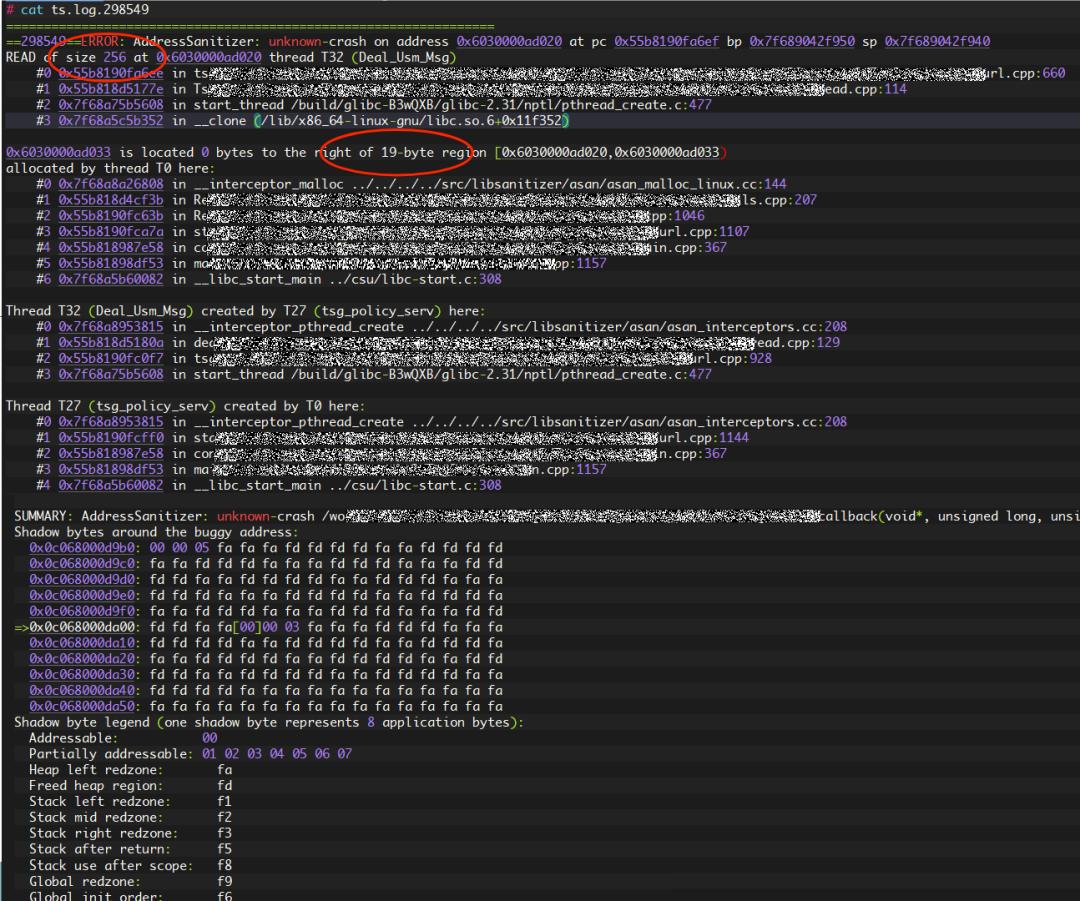
Task: Click frame address 0x55b8190fcff0
Action: 111,437
